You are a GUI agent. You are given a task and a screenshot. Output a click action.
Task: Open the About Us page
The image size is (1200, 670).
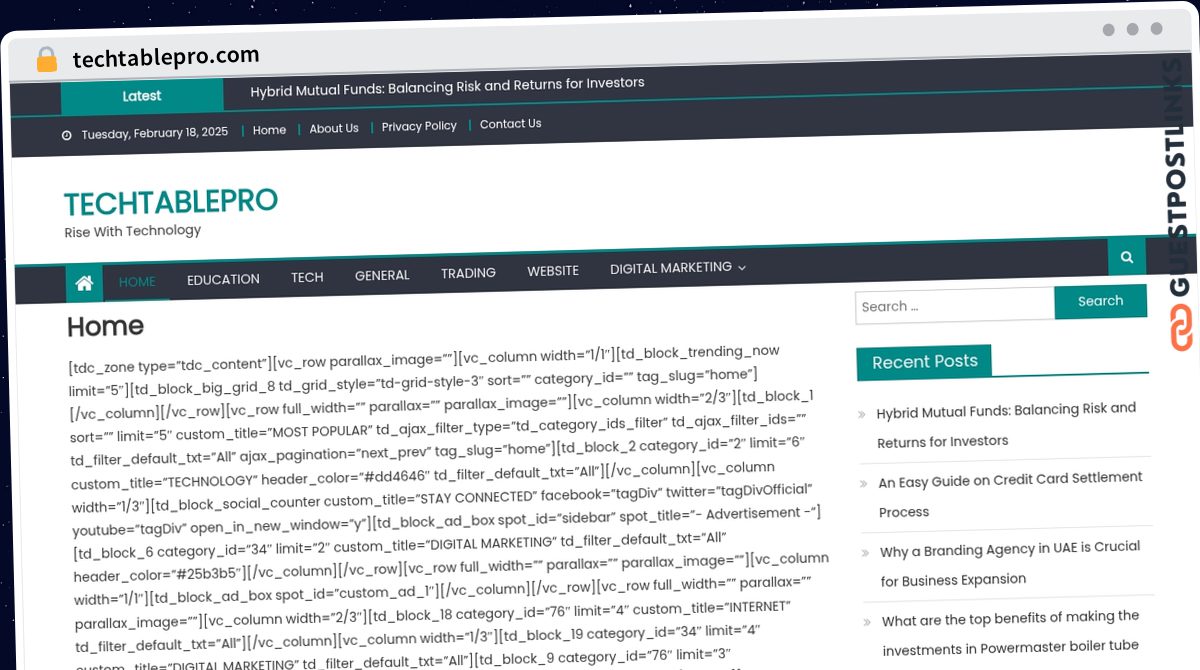pos(334,128)
